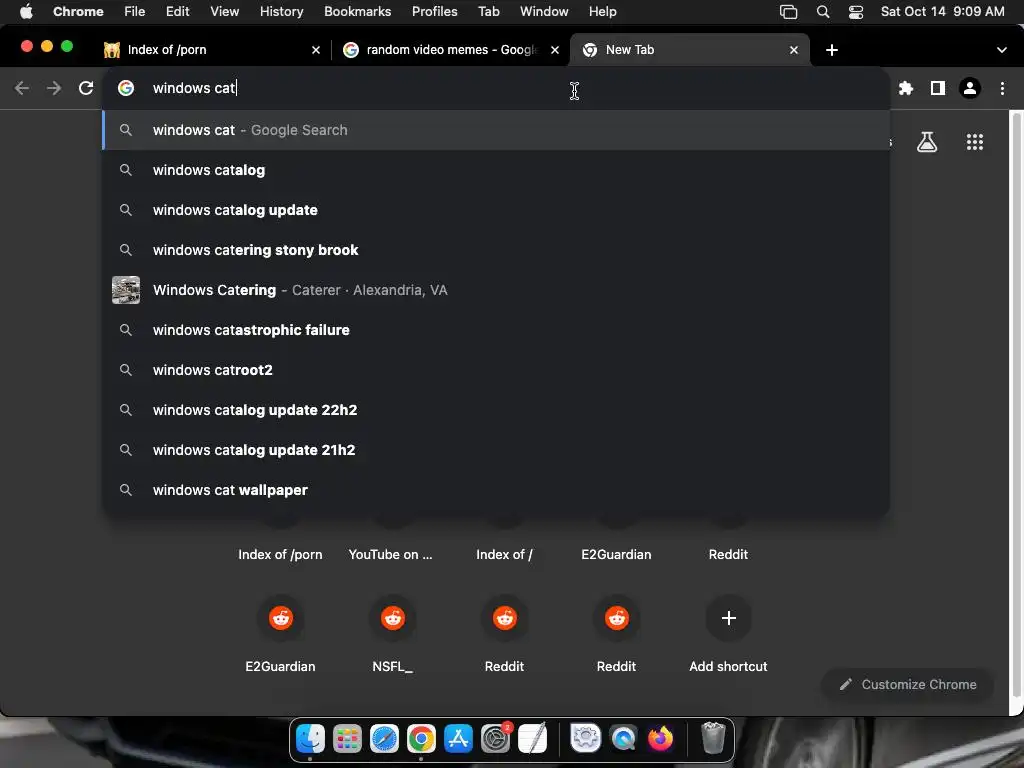Open the Trash in the Dock
The height and width of the screenshot is (768, 1024).
pos(712,739)
